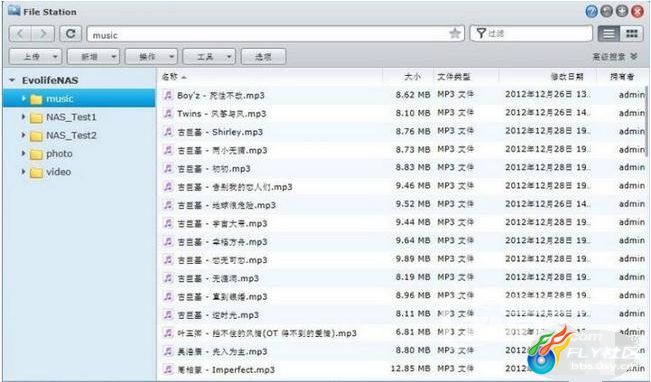The image size is (651, 382).
Task: Go forward with the right arrow button
Action: [43, 34]
